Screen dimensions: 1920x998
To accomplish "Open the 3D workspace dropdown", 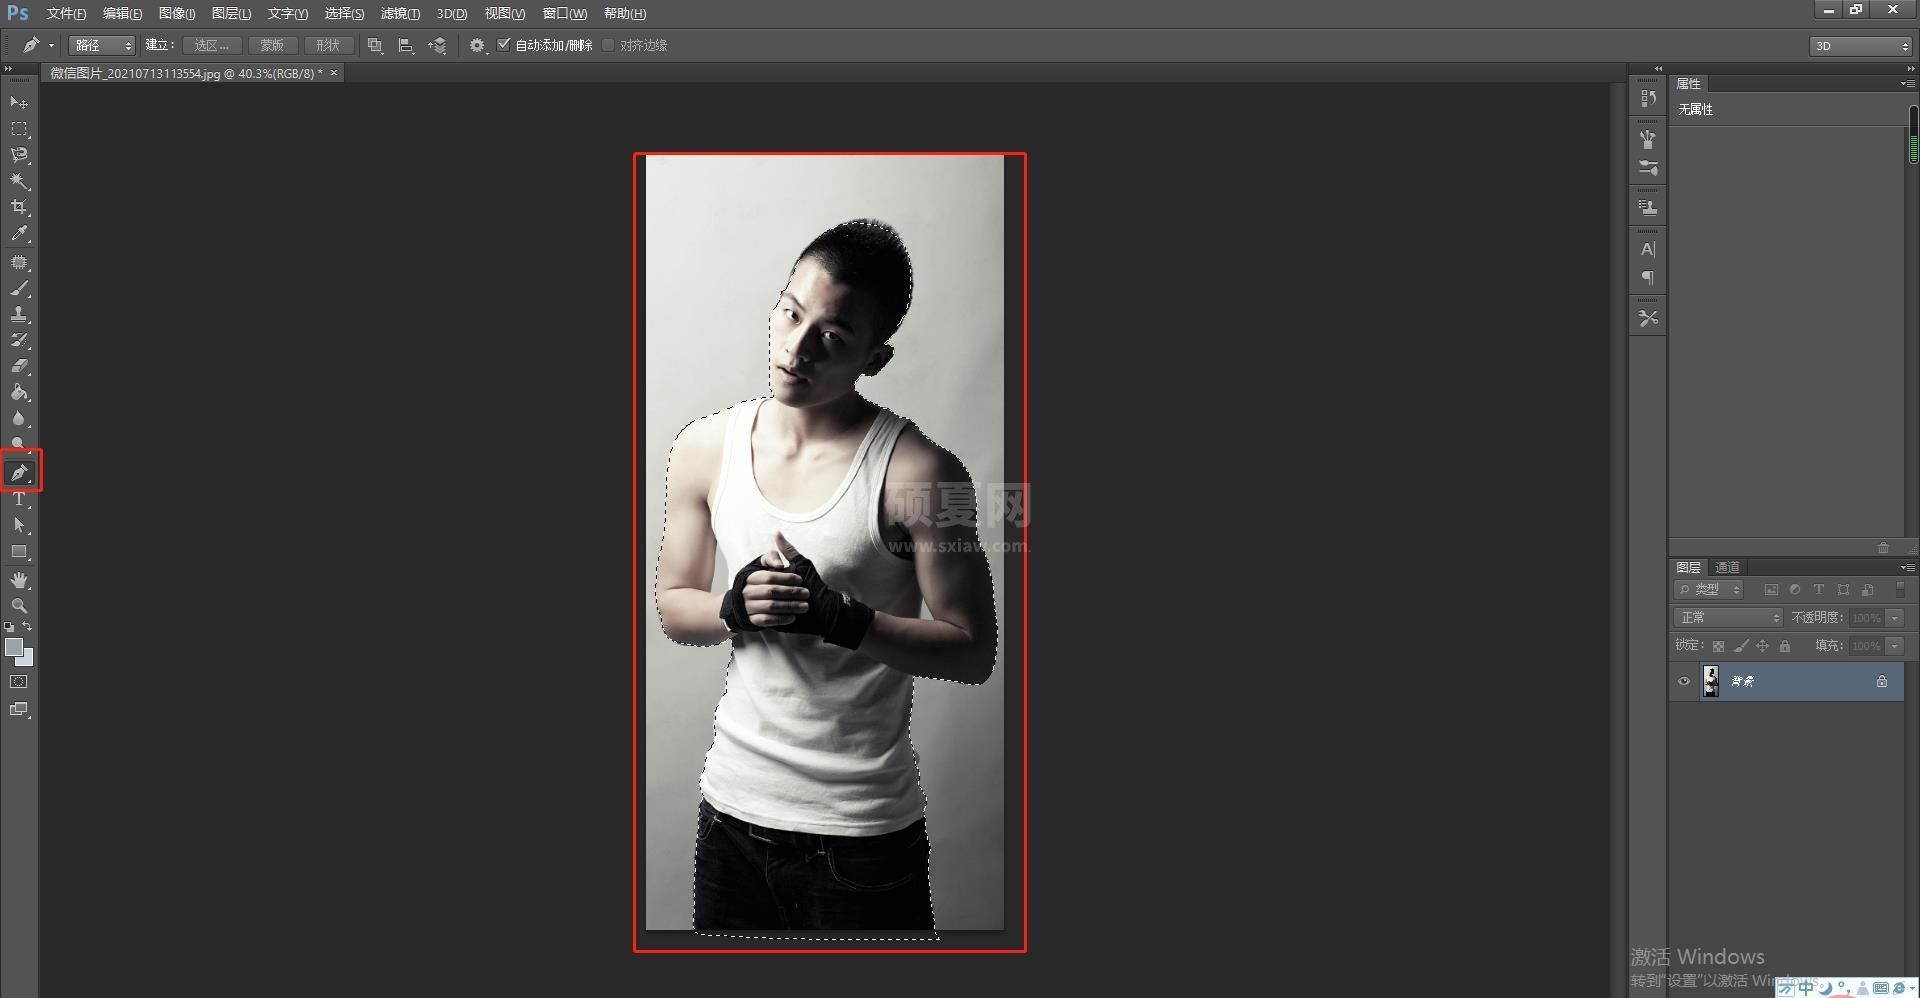I will click(x=1861, y=46).
